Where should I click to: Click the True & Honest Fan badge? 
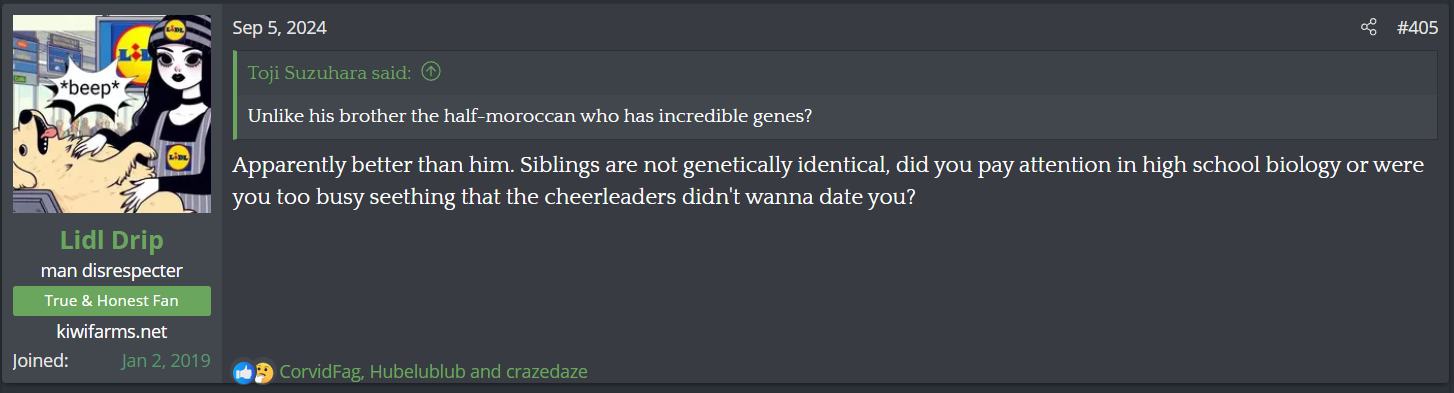coord(112,301)
